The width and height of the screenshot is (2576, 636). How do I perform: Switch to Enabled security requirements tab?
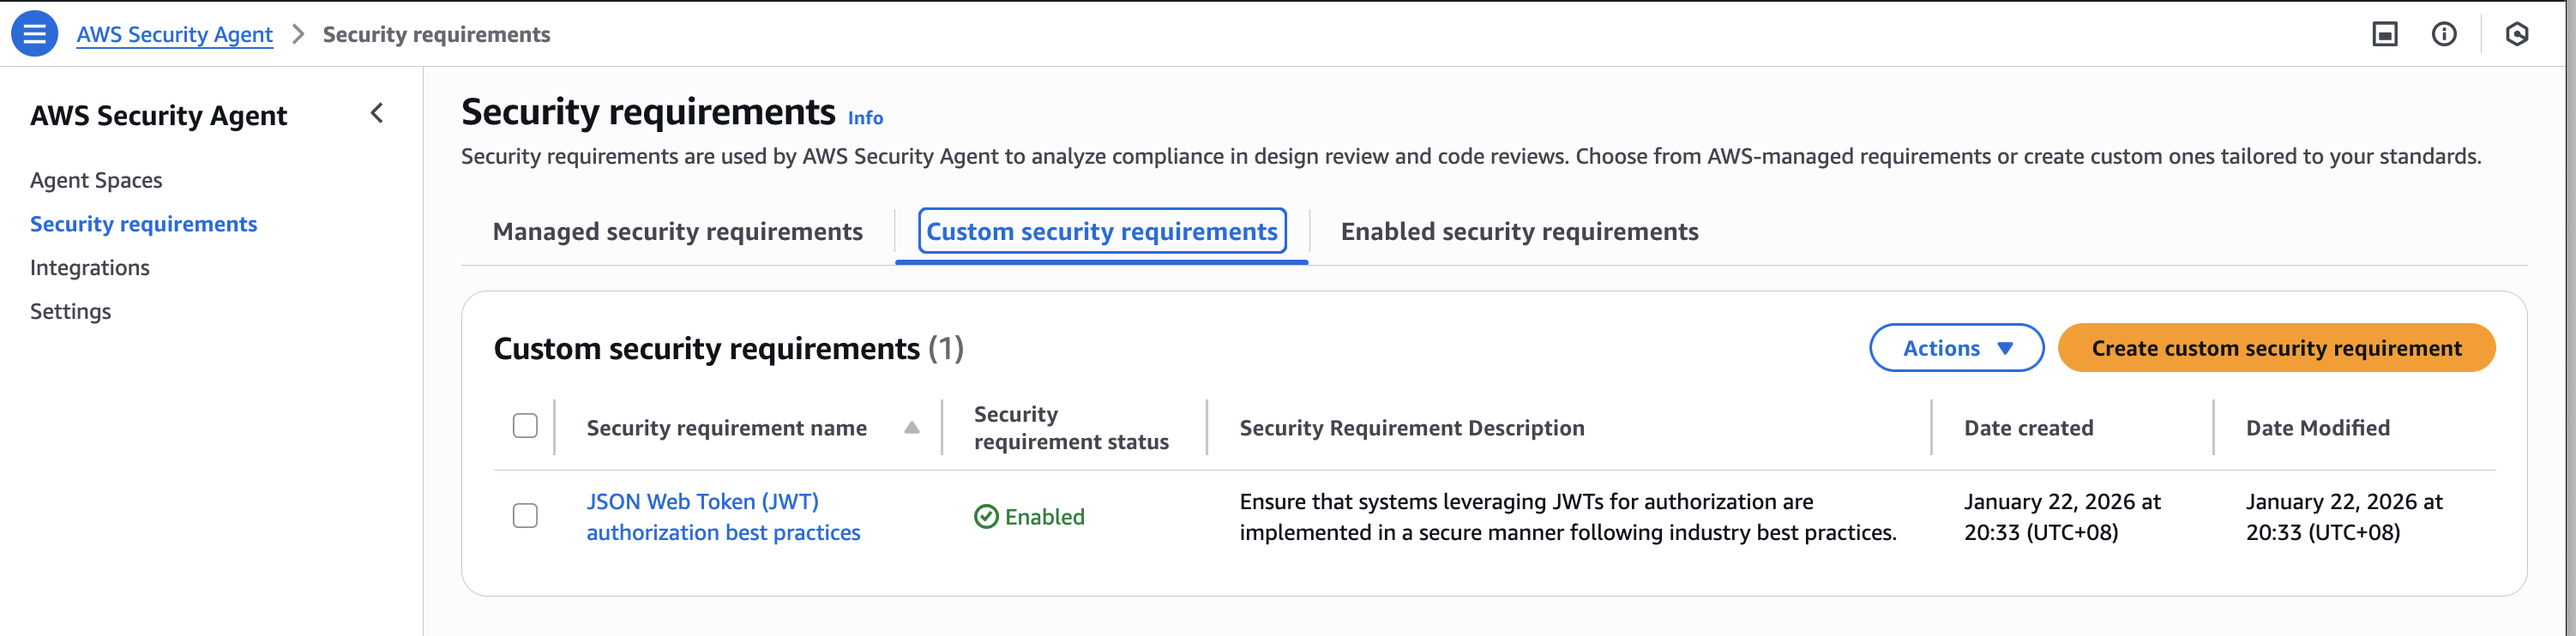(x=1518, y=232)
